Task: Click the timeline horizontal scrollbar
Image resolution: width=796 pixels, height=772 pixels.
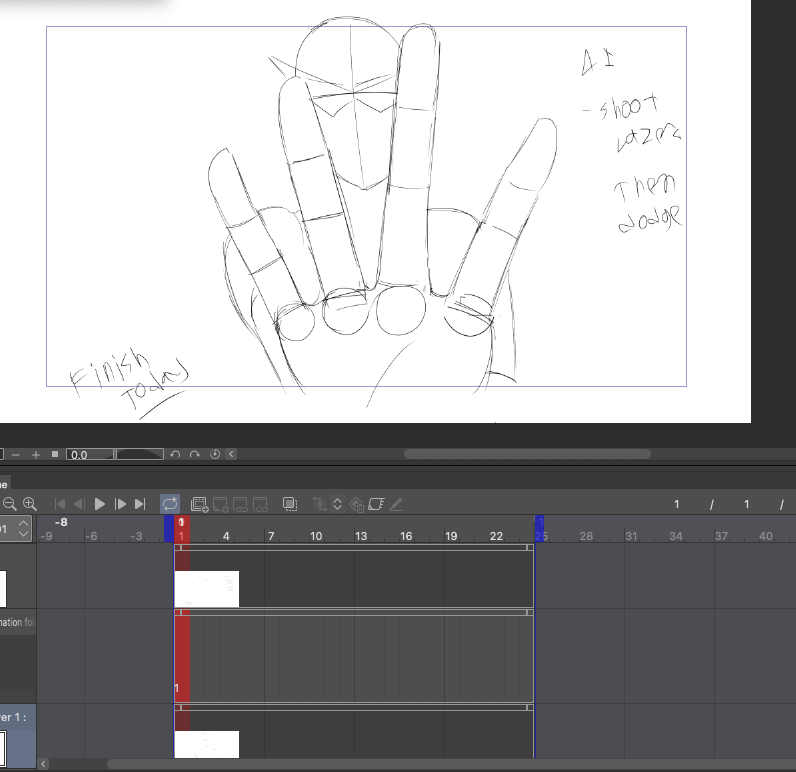Action: pyautogui.click(x=451, y=764)
